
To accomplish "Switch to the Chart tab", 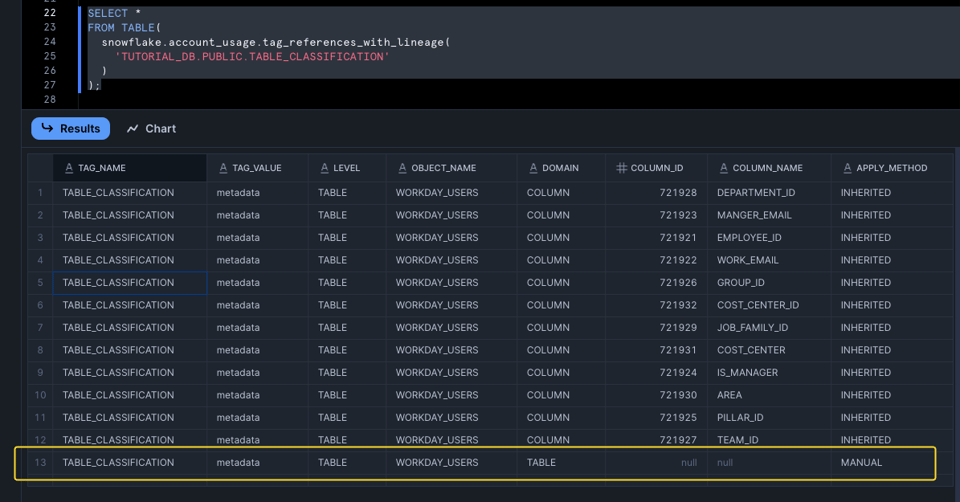I will (151, 129).
